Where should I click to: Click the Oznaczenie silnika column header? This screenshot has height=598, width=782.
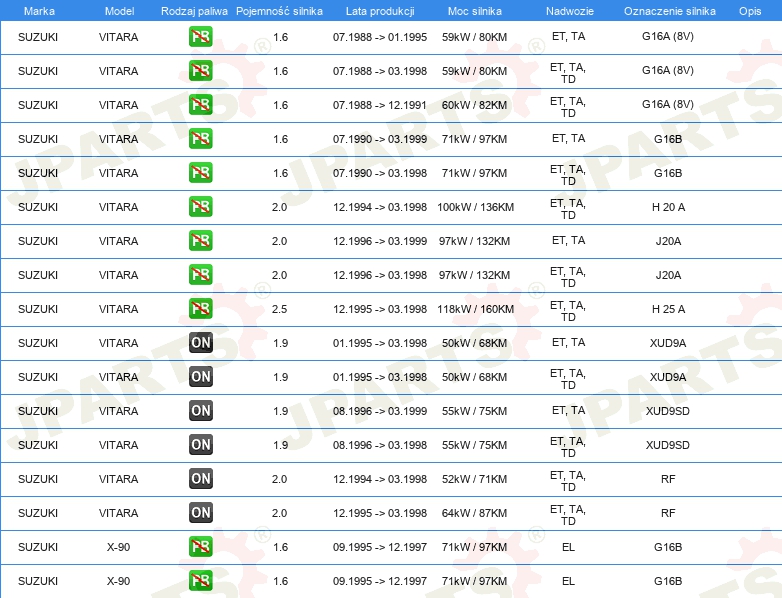670,11
